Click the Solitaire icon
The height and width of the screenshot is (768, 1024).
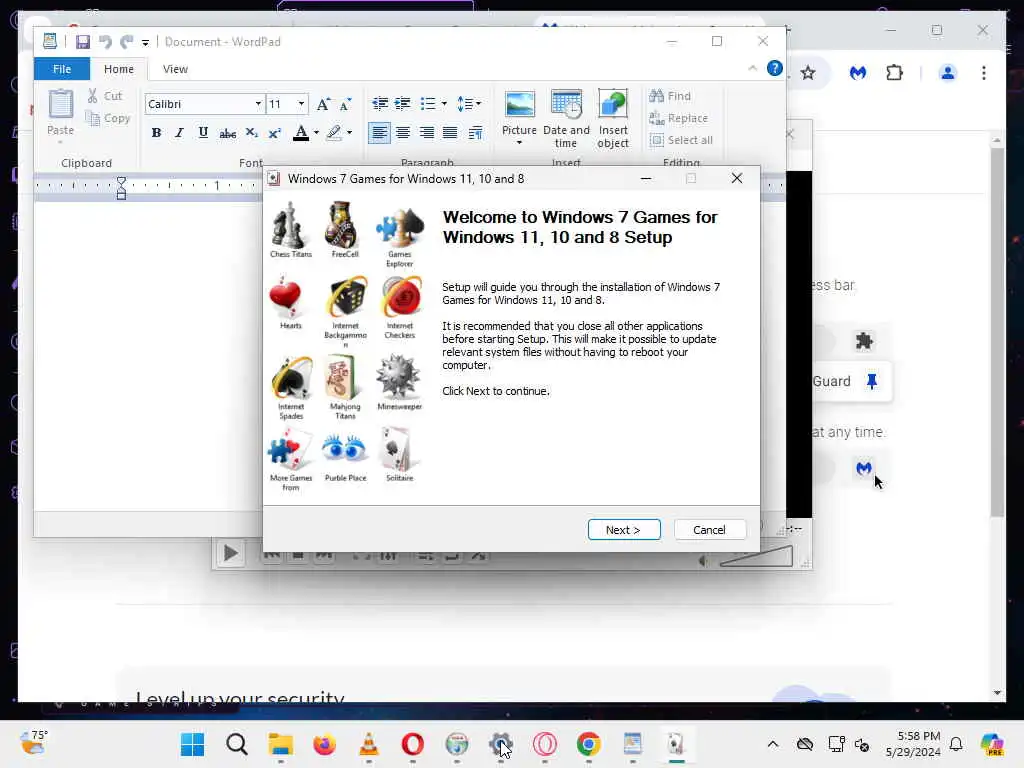399,455
